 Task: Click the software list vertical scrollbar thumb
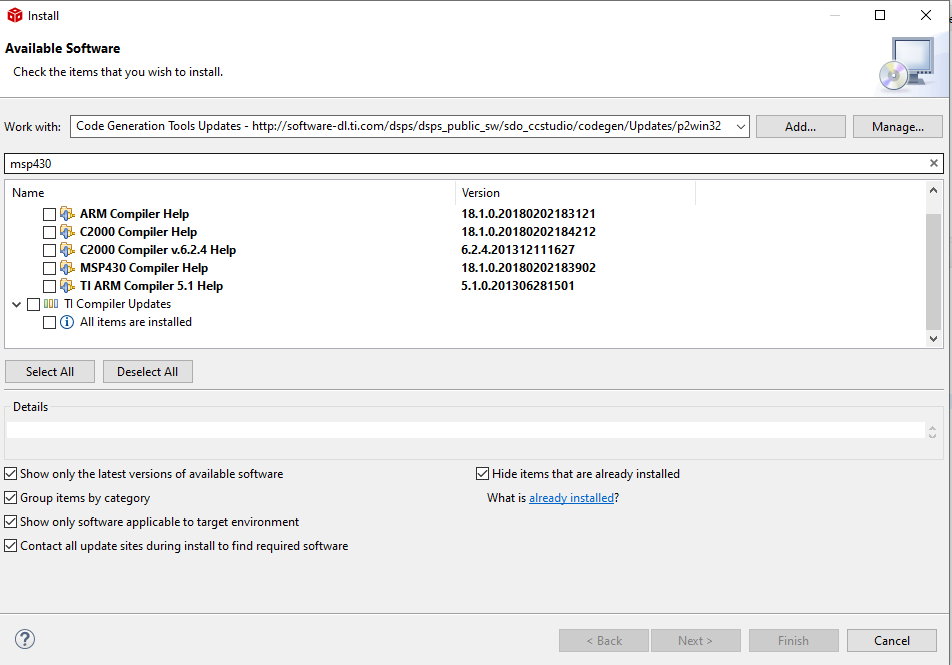click(x=934, y=271)
